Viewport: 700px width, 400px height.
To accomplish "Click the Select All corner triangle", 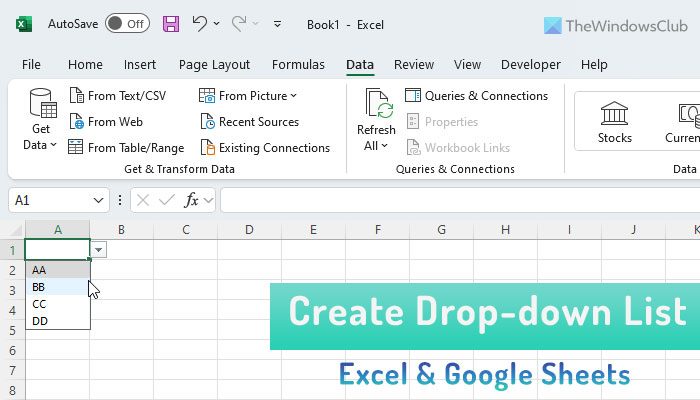I will pyautogui.click(x=16, y=229).
